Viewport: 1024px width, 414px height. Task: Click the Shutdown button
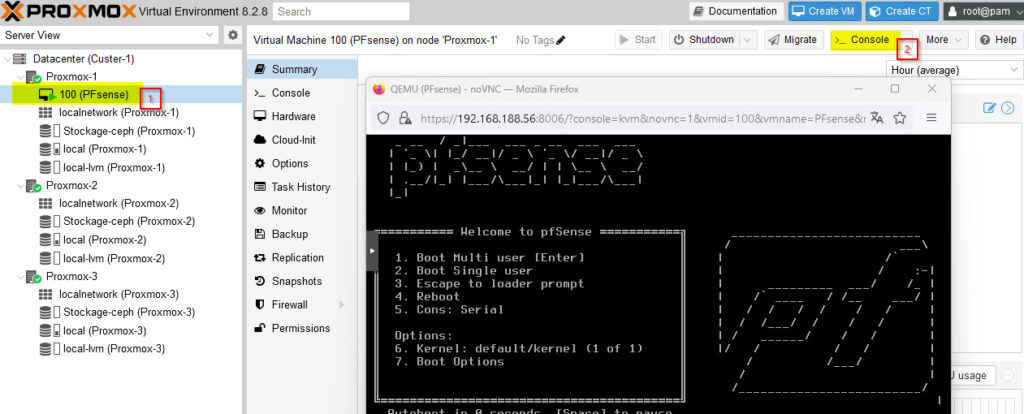tap(704, 40)
